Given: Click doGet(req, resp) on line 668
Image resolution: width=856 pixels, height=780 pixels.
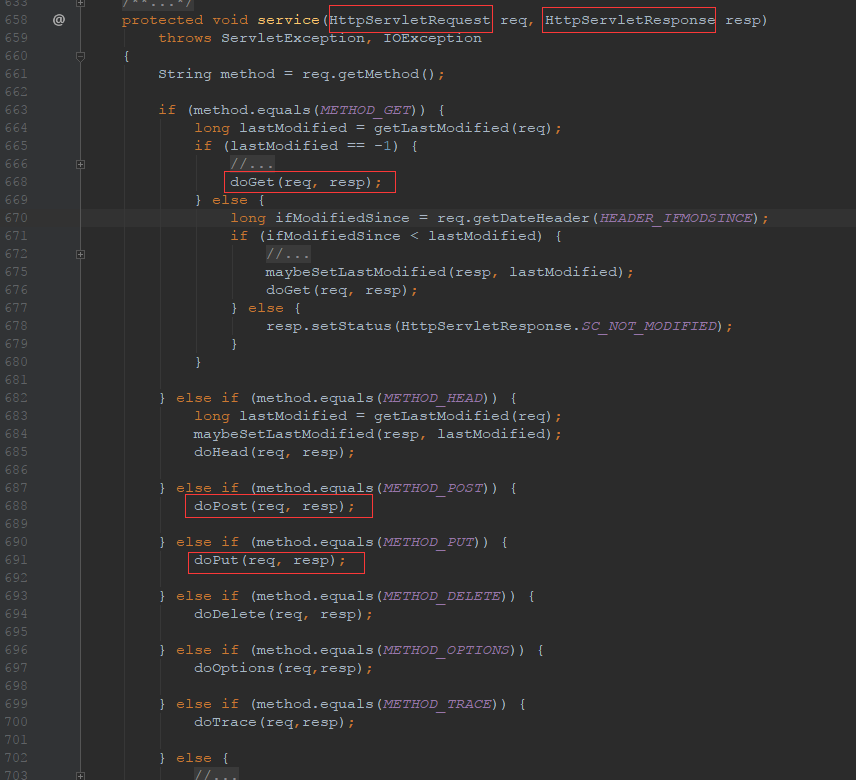Looking at the screenshot, I should click(301, 182).
